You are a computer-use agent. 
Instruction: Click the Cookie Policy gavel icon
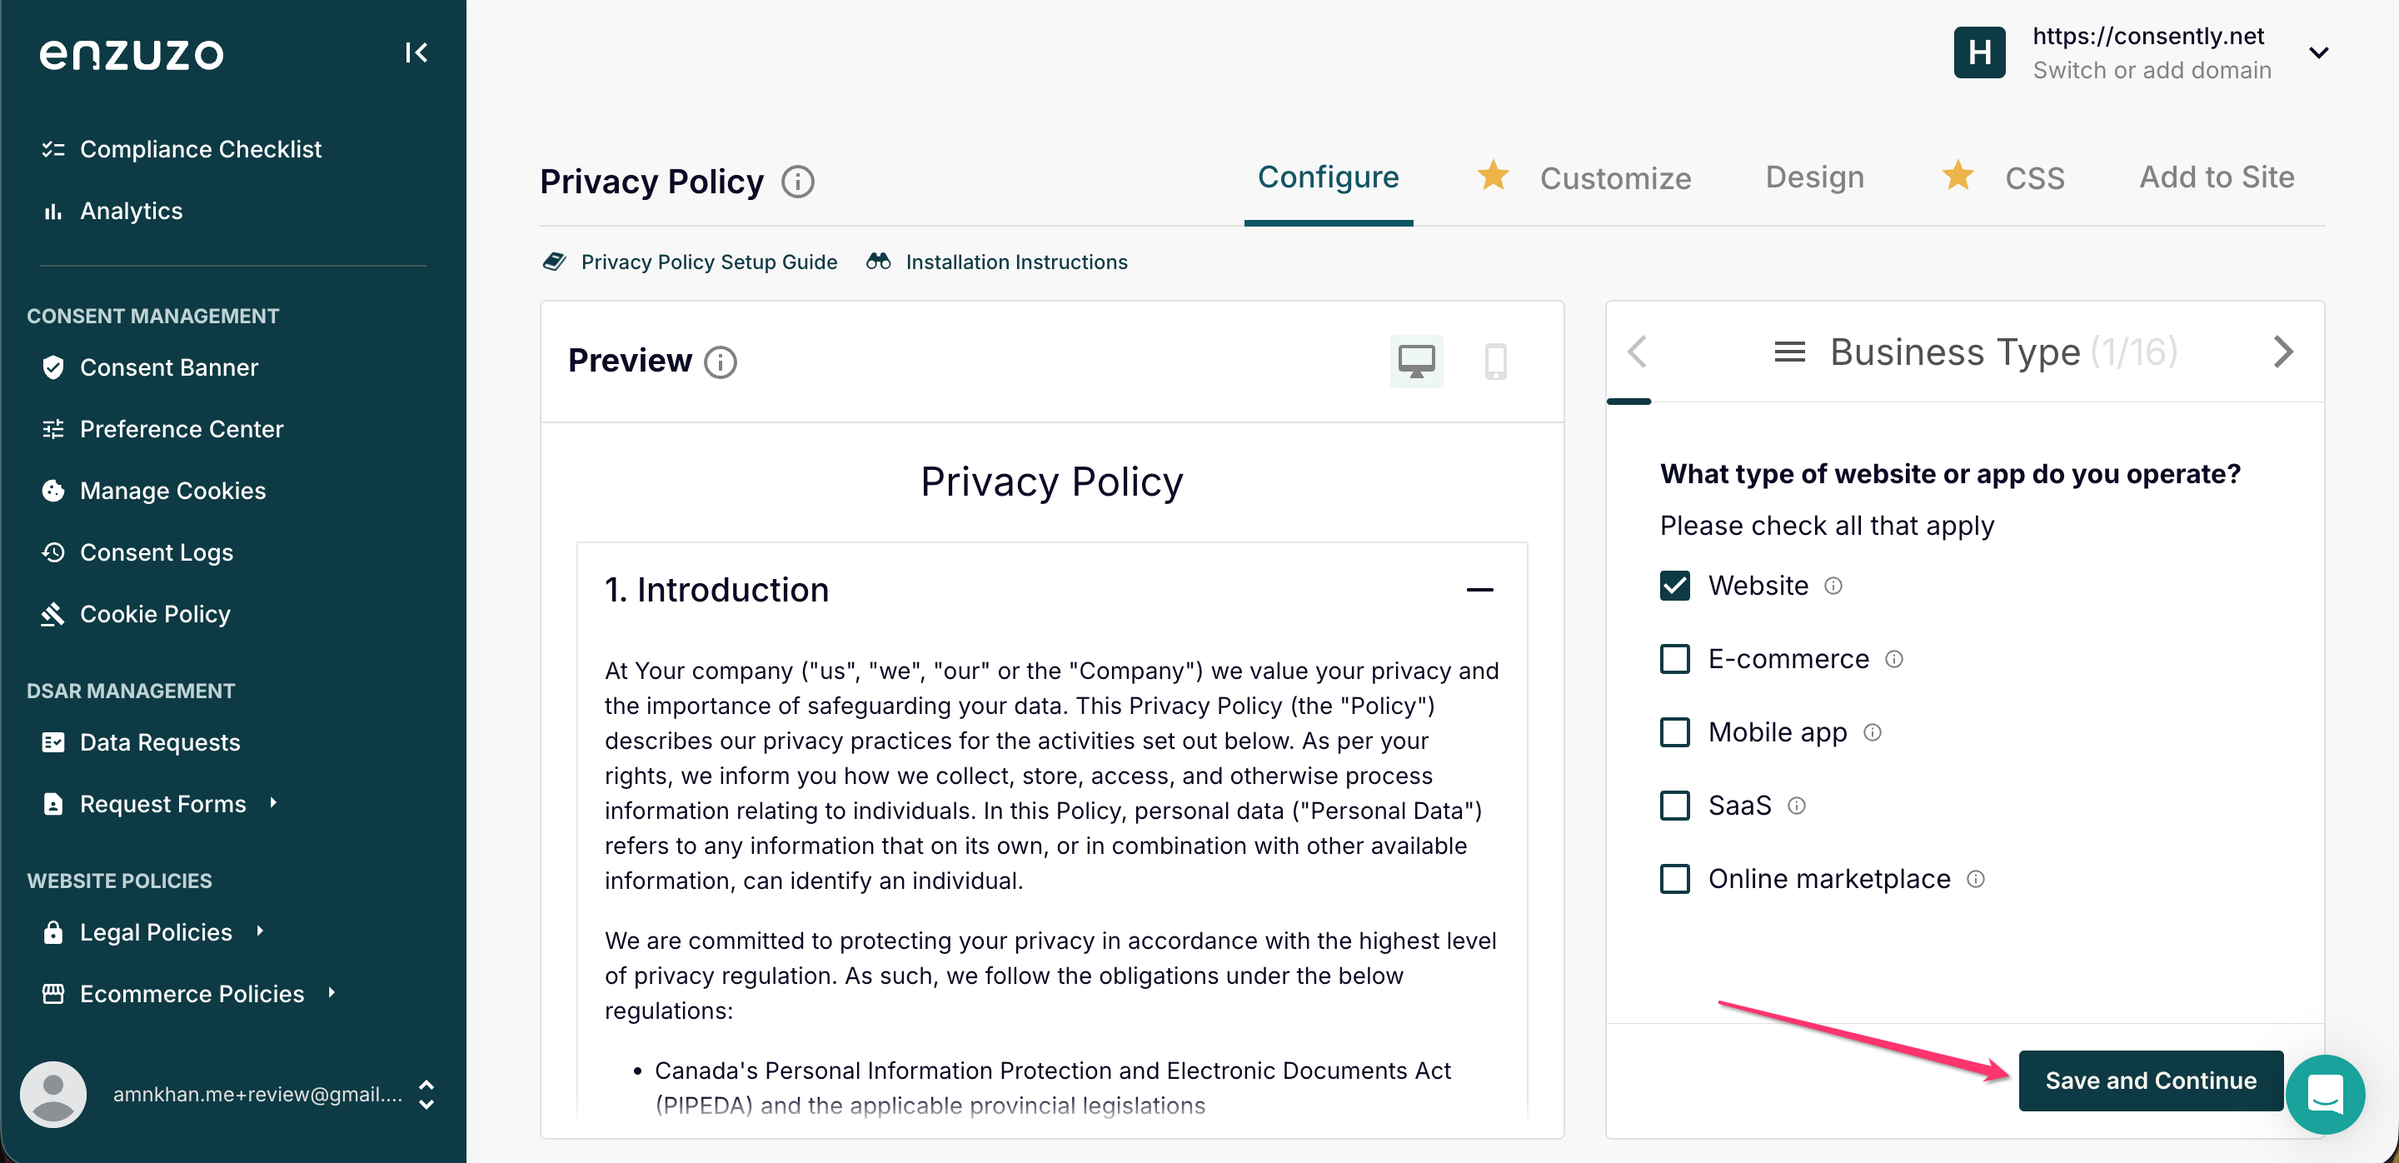(x=53, y=614)
